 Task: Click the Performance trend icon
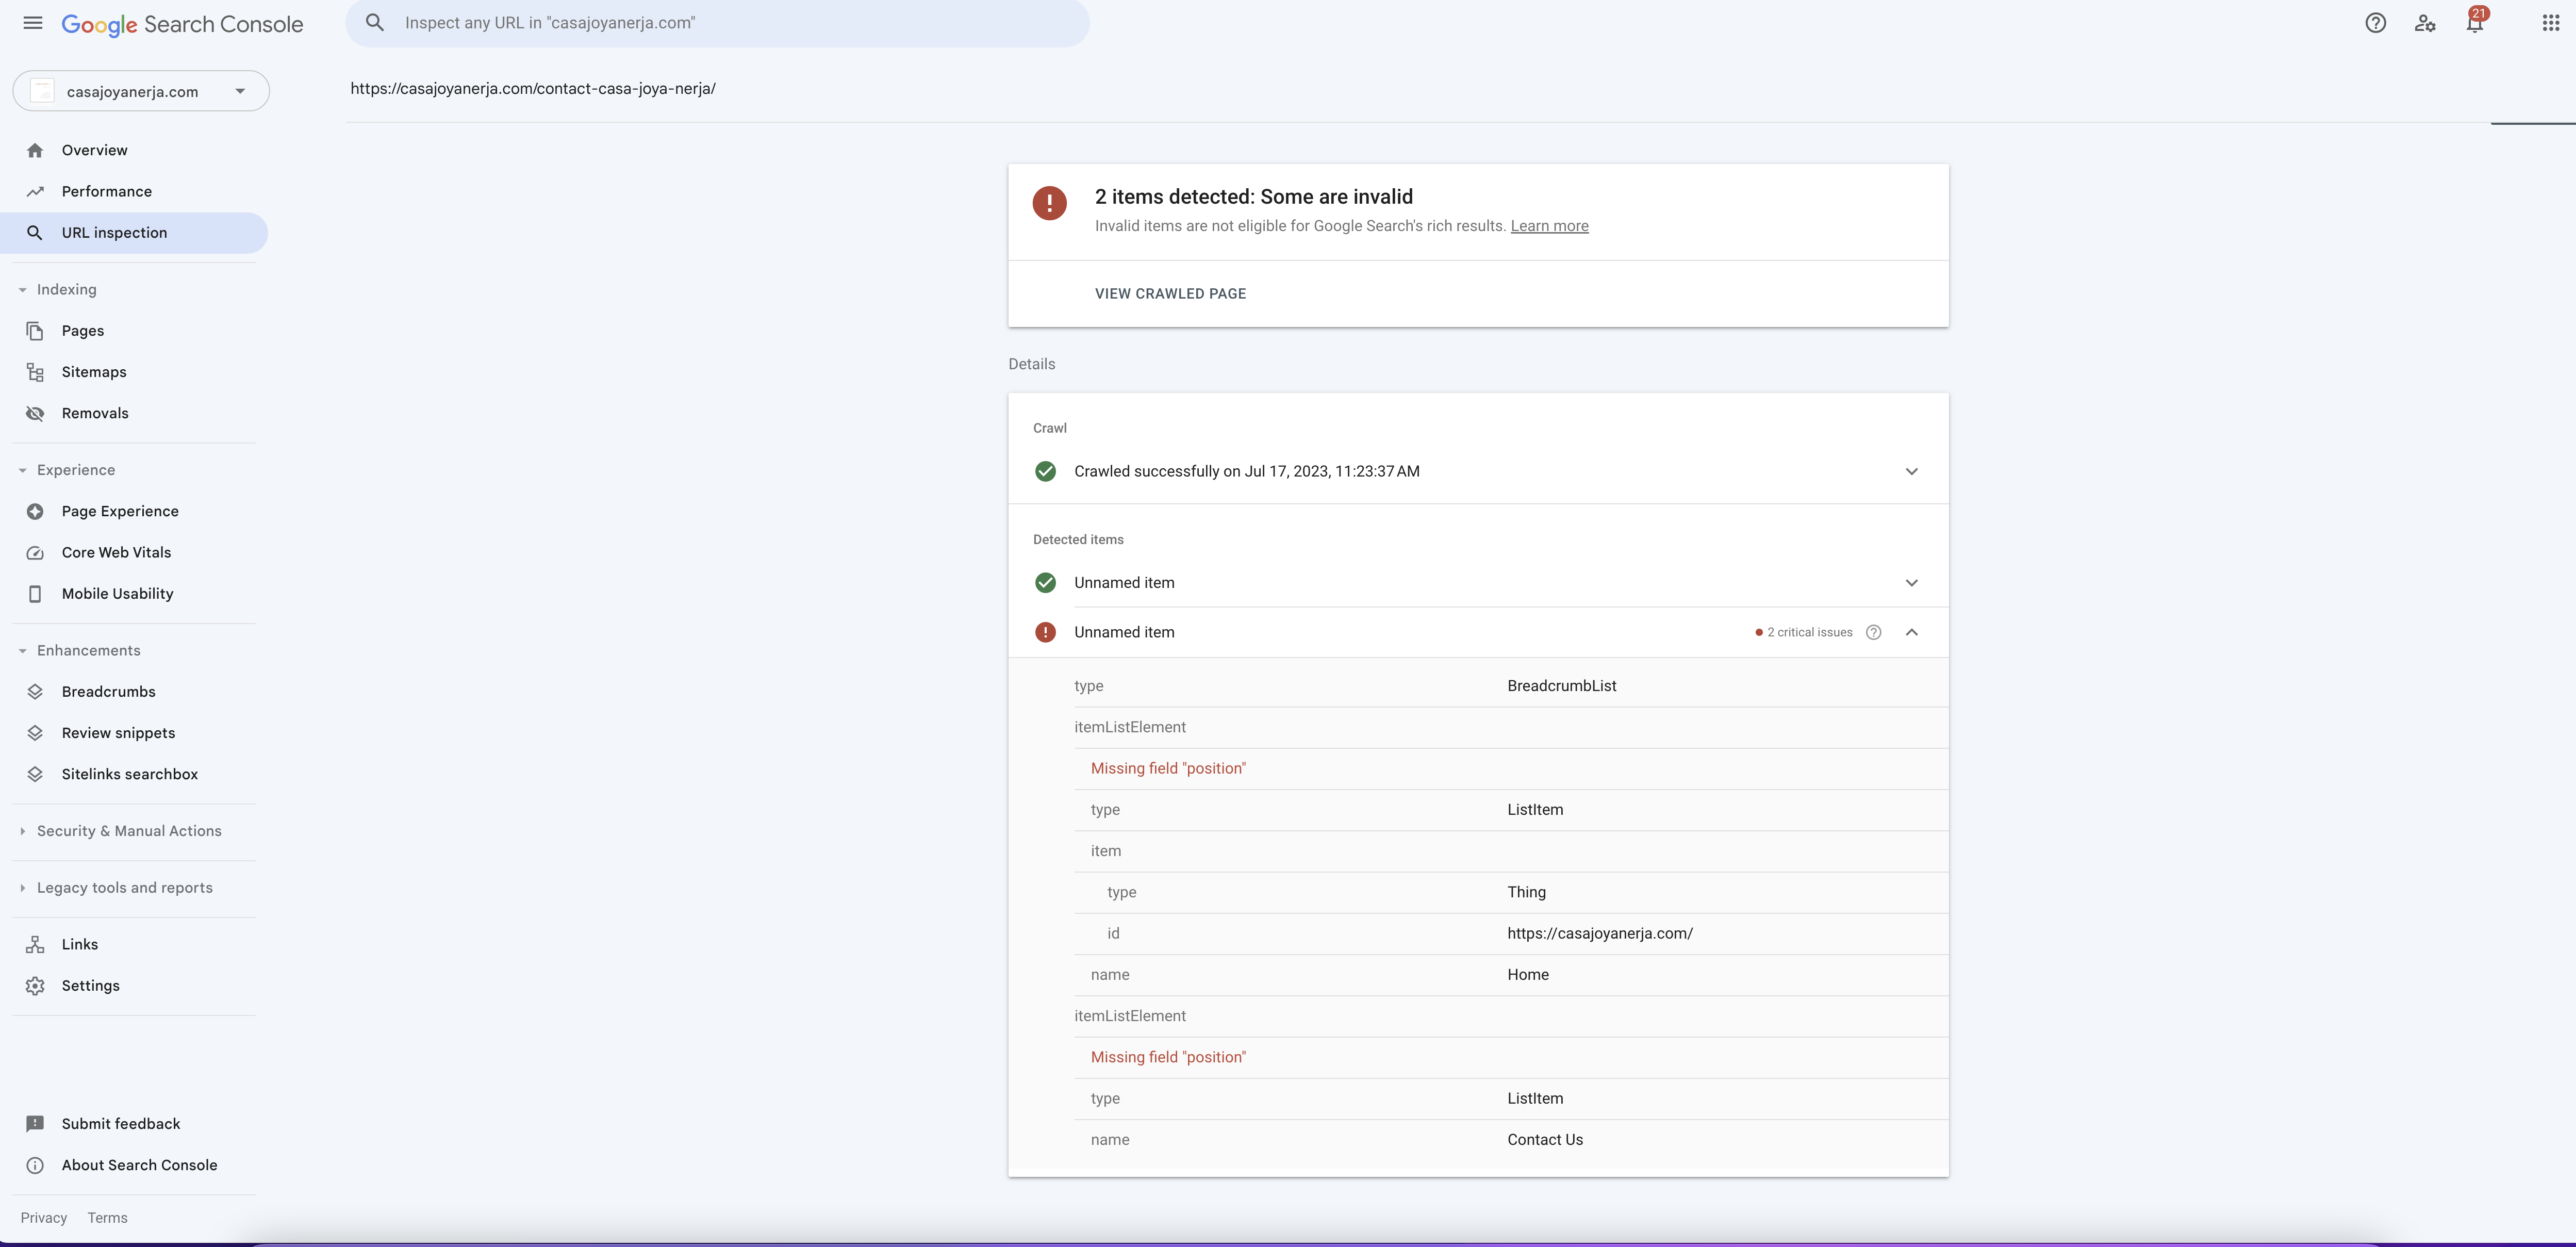pos(35,191)
